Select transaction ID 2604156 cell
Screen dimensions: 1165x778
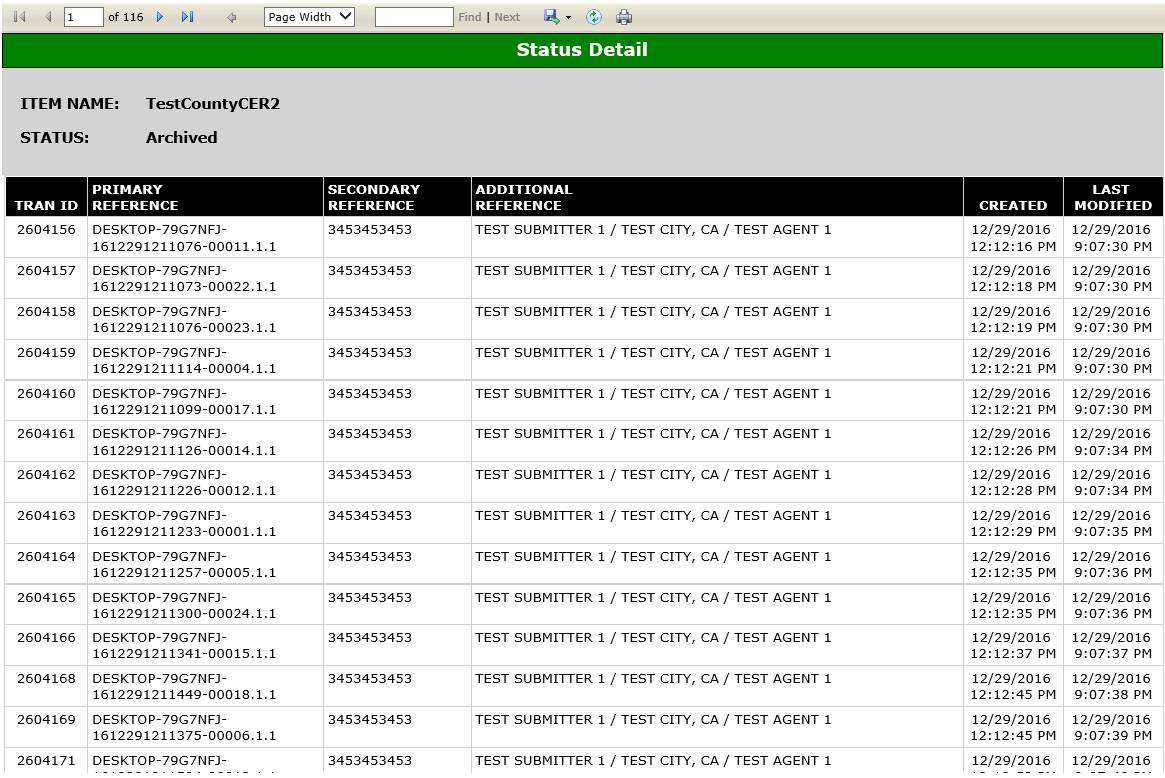tap(46, 230)
